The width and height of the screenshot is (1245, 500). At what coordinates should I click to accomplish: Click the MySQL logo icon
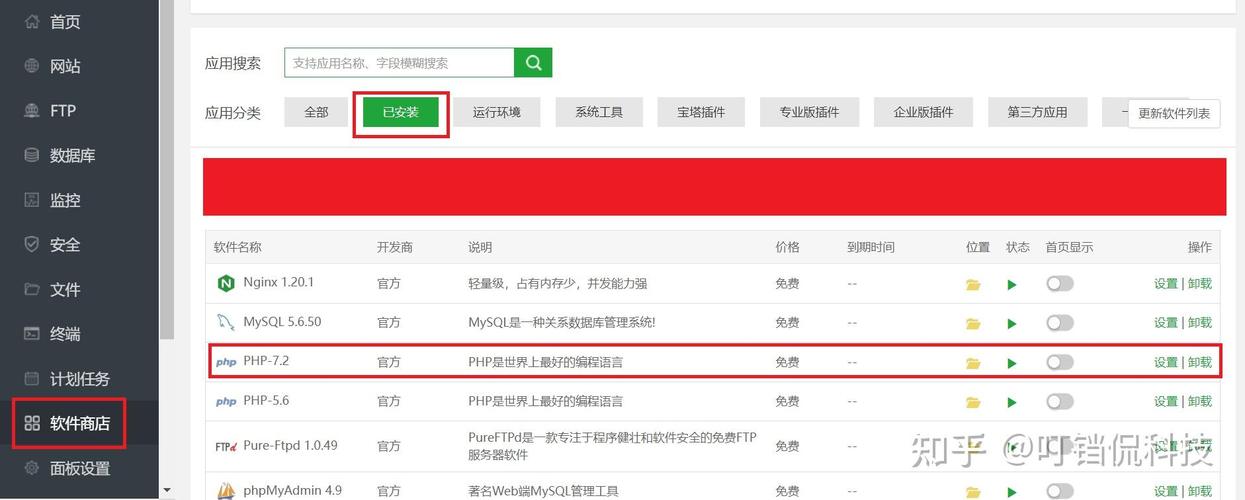pos(225,323)
